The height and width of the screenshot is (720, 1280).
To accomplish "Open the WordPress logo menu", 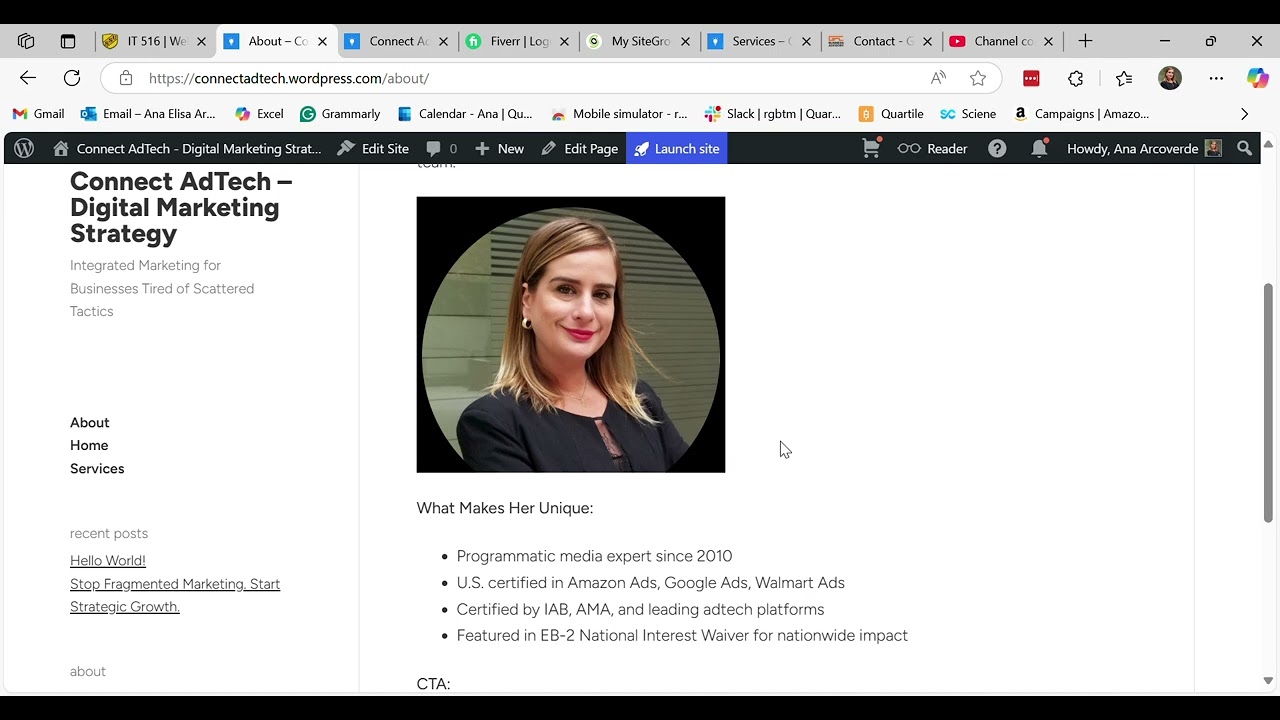I will click(24, 148).
